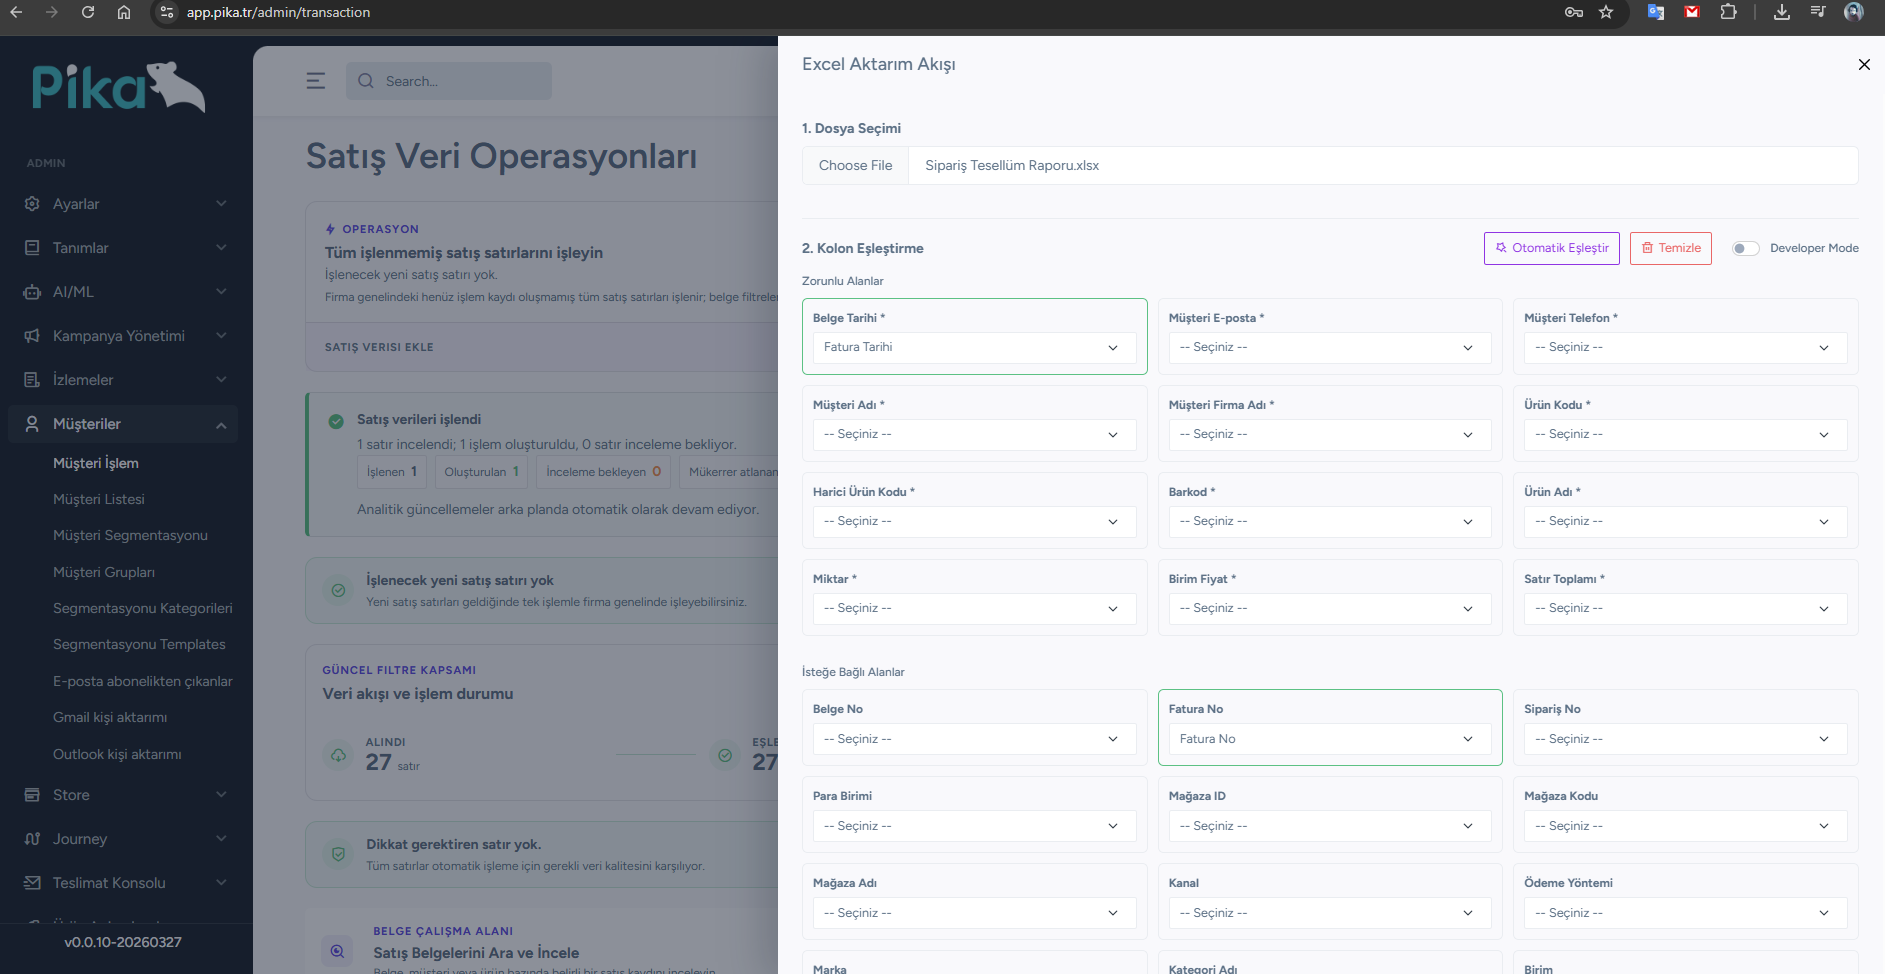Open Outlook kişi aktarımı menu item

pyautogui.click(x=117, y=754)
